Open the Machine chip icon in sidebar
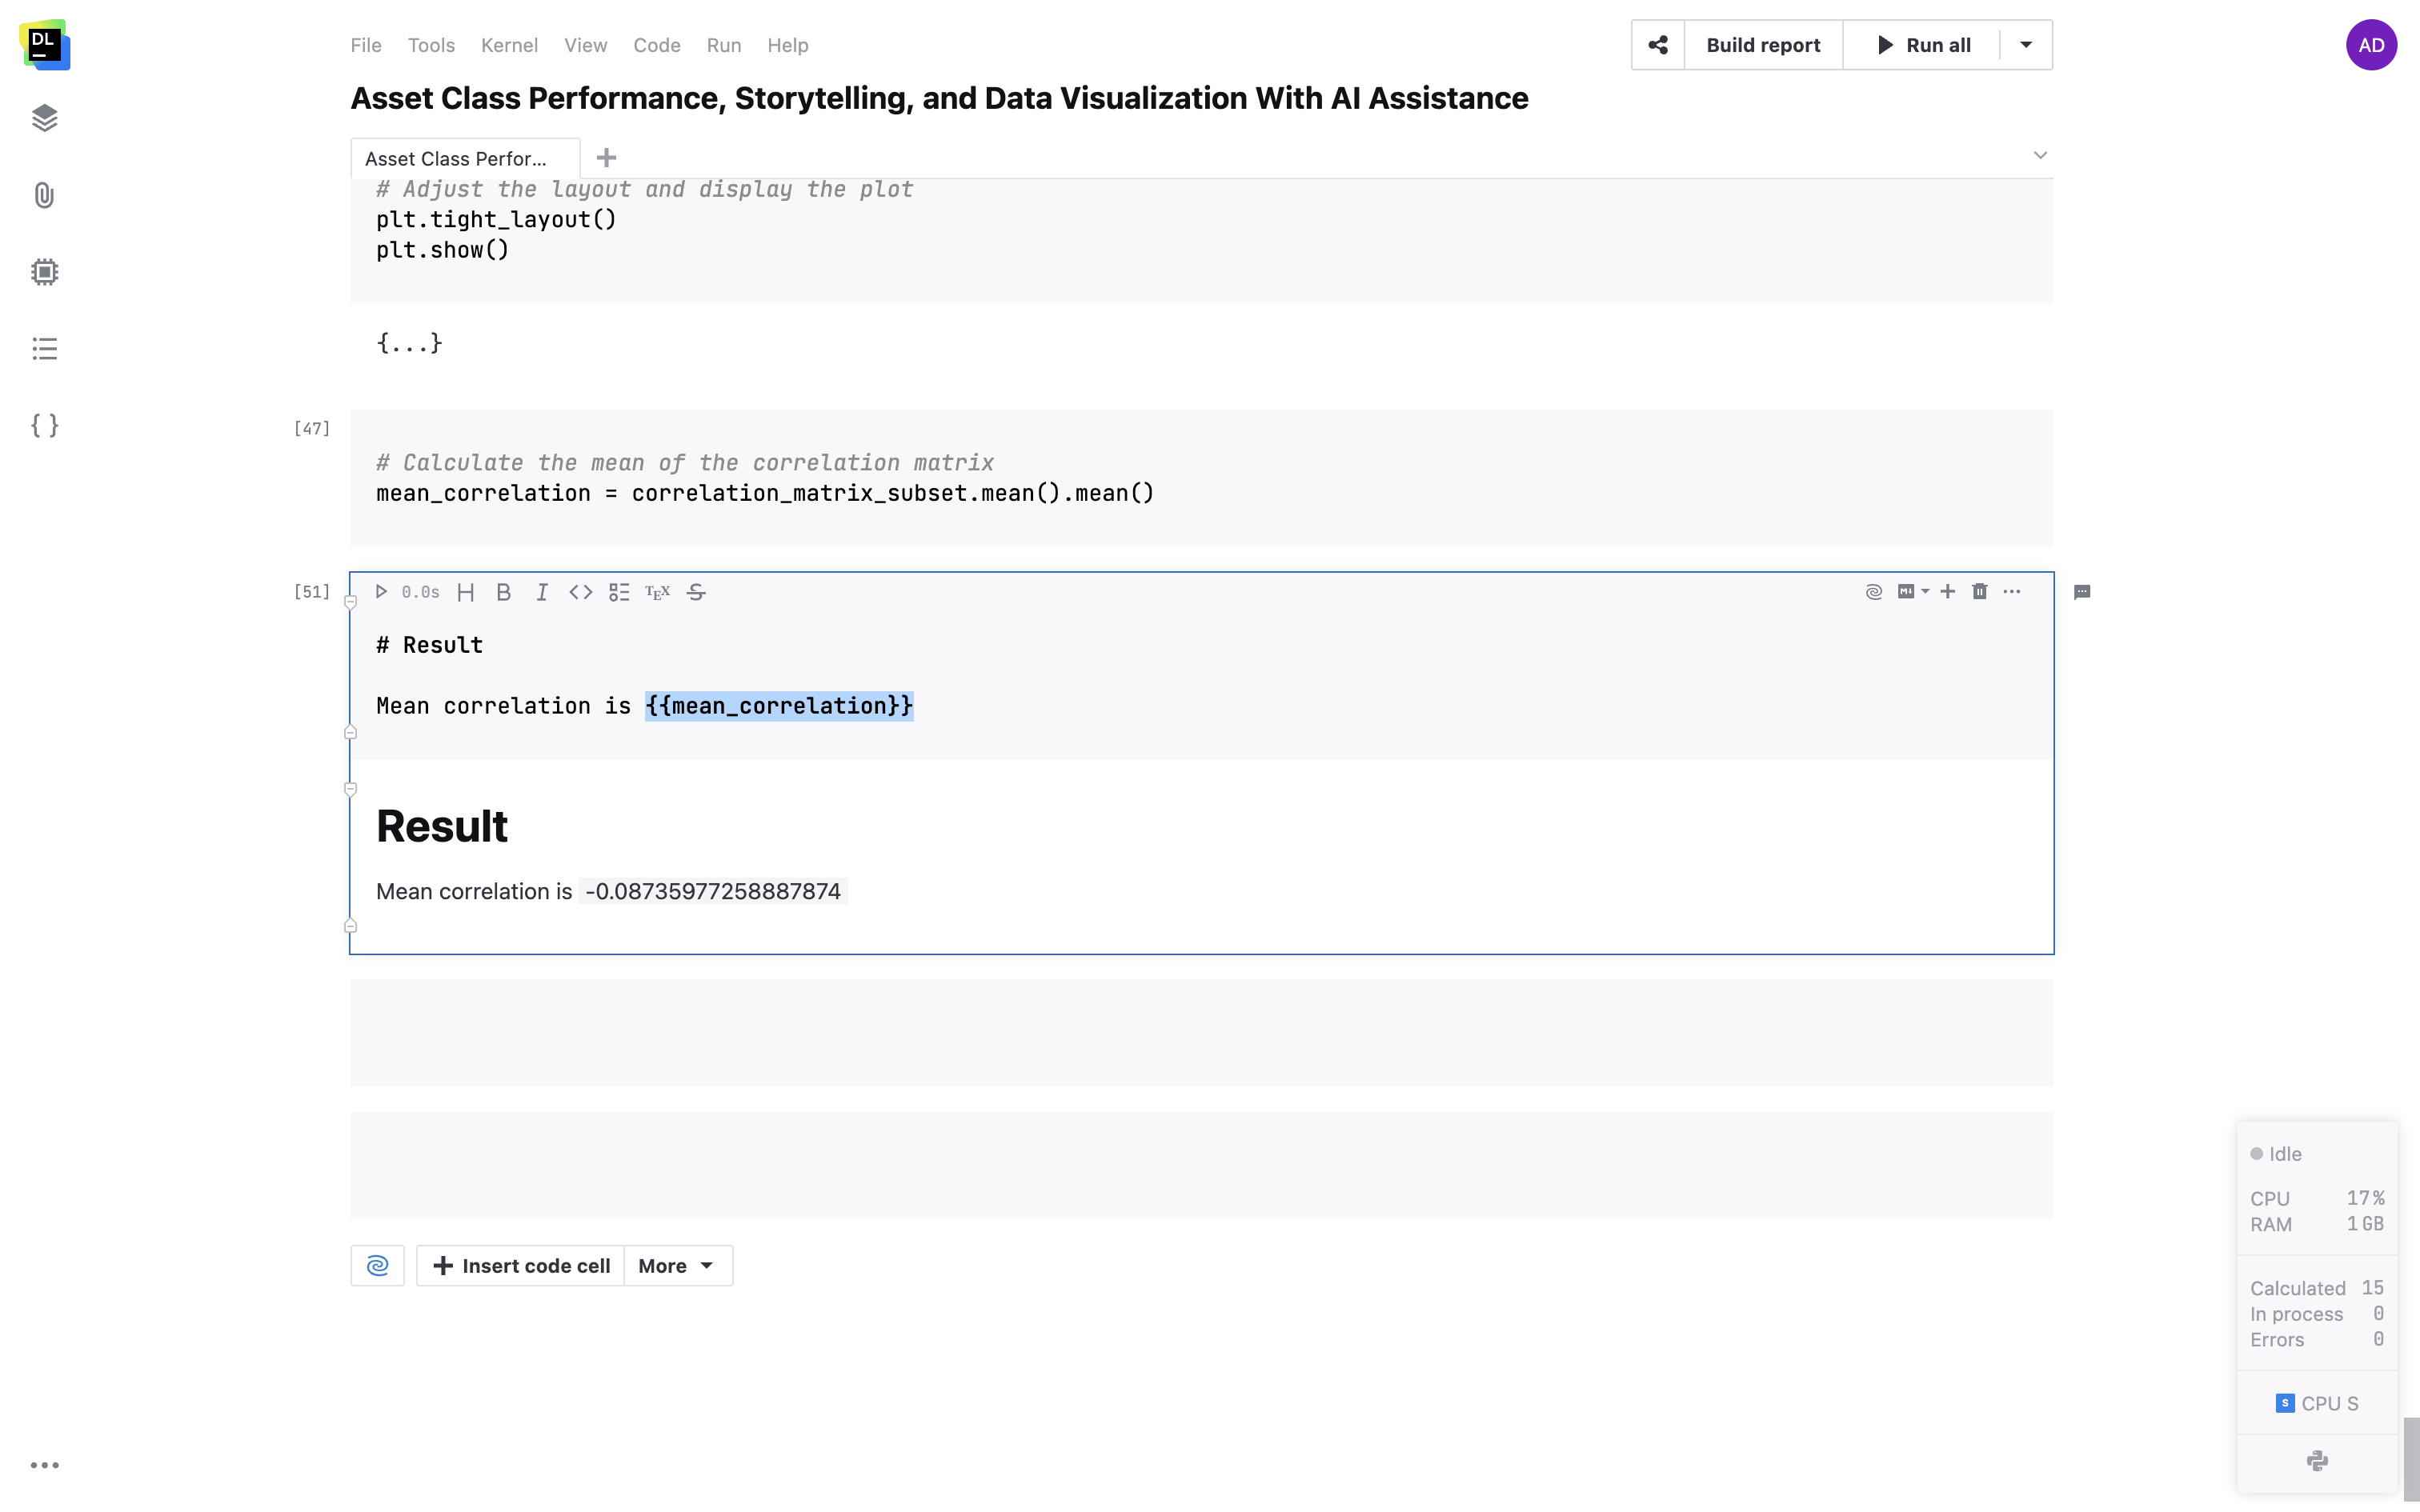The image size is (2420, 1512). pos(44,272)
